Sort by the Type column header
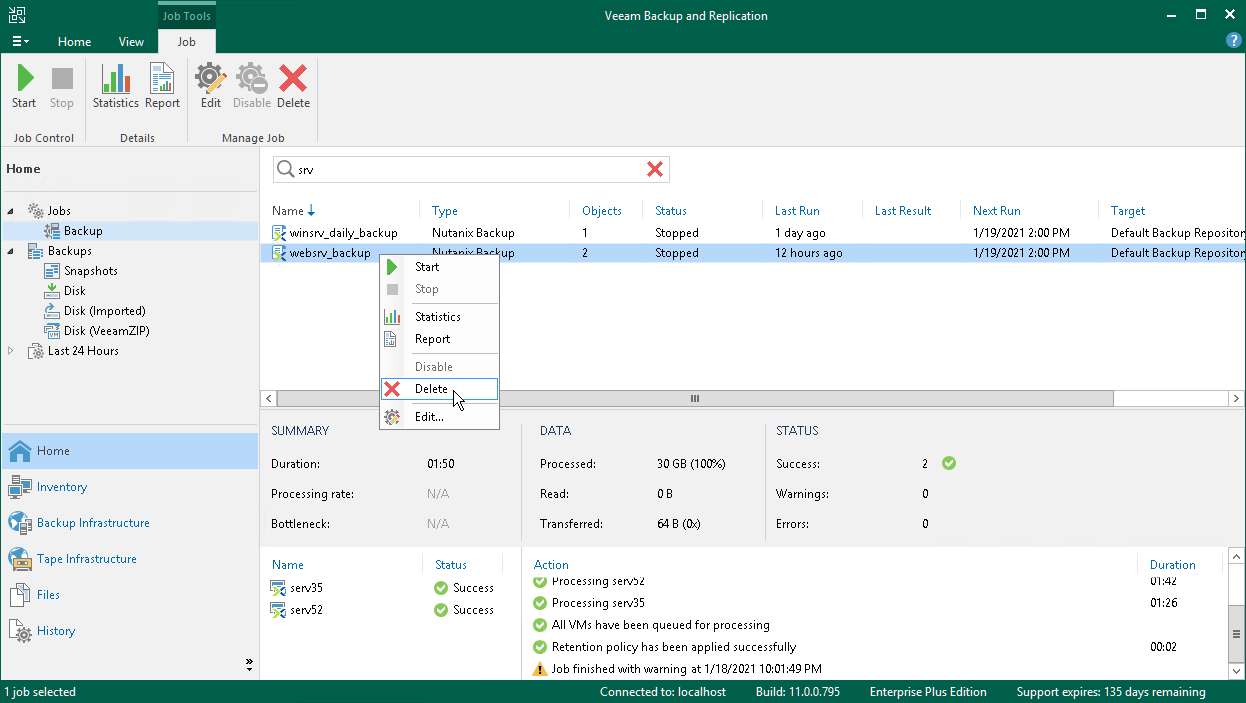This screenshot has width=1246, height=703. click(x=445, y=211)
